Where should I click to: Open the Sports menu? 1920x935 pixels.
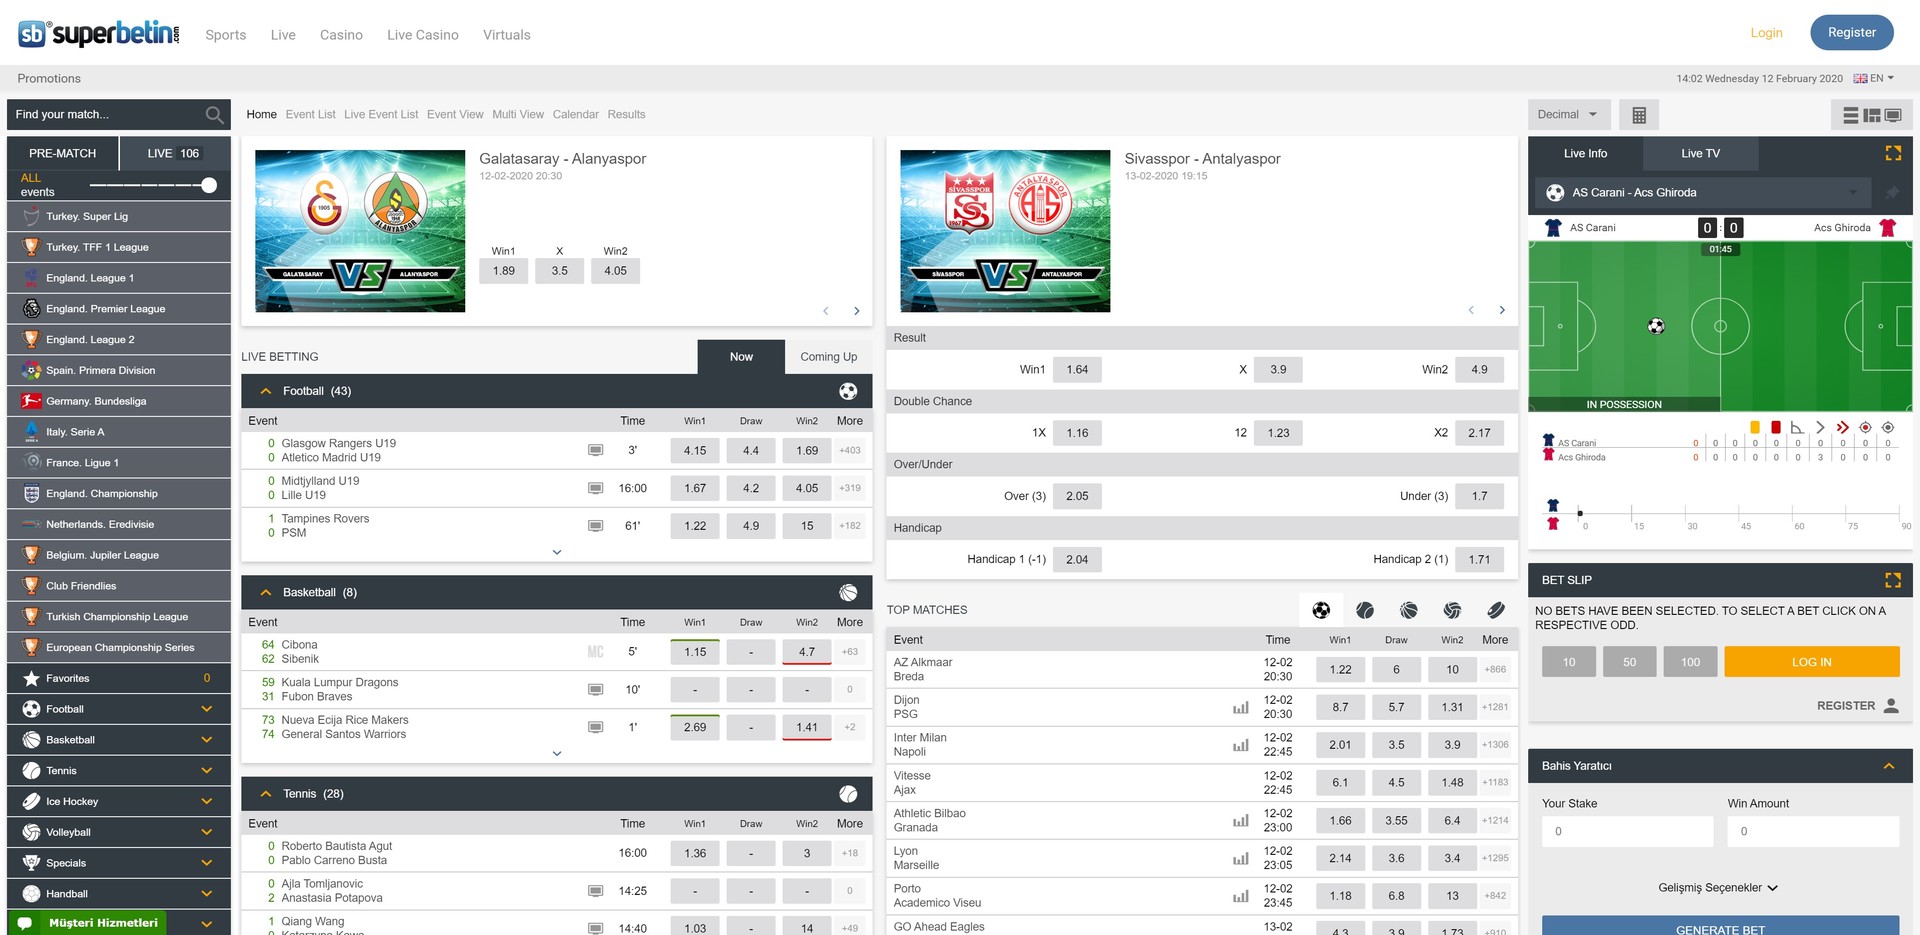pyautogui.click(x=226, y=35)
